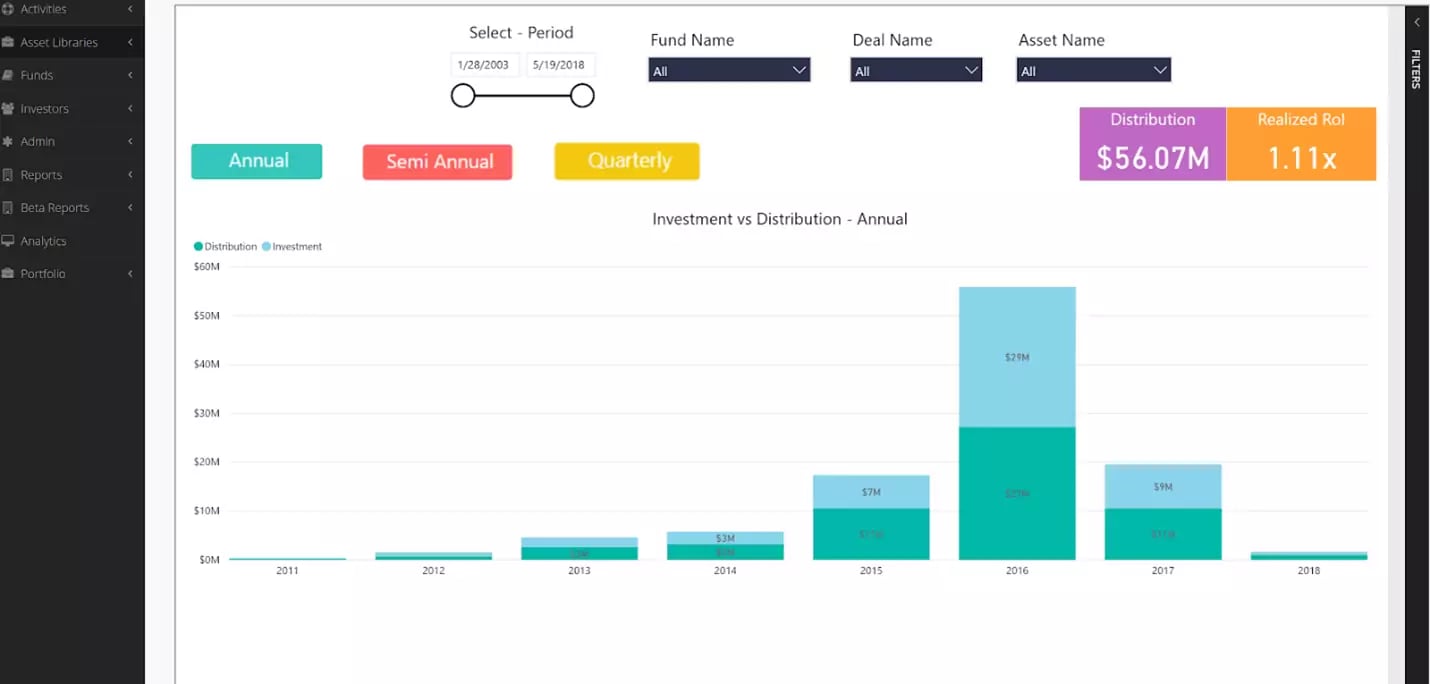This screenshot has height=684, width=1430.
Task: Select the Quarterly view button
Action: tap(627, 161)
